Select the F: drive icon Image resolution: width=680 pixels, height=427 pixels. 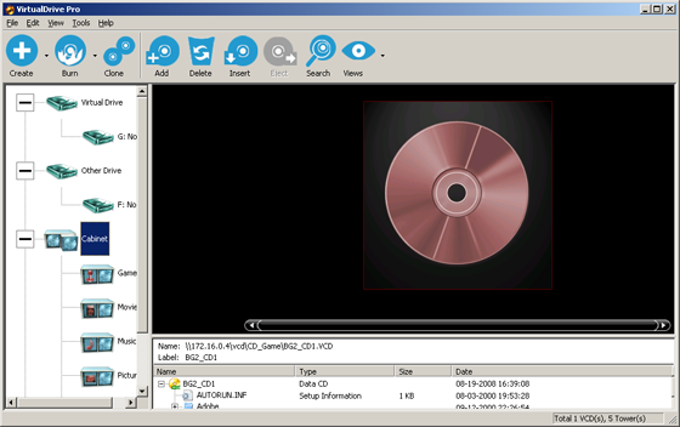tap(98, 205)
